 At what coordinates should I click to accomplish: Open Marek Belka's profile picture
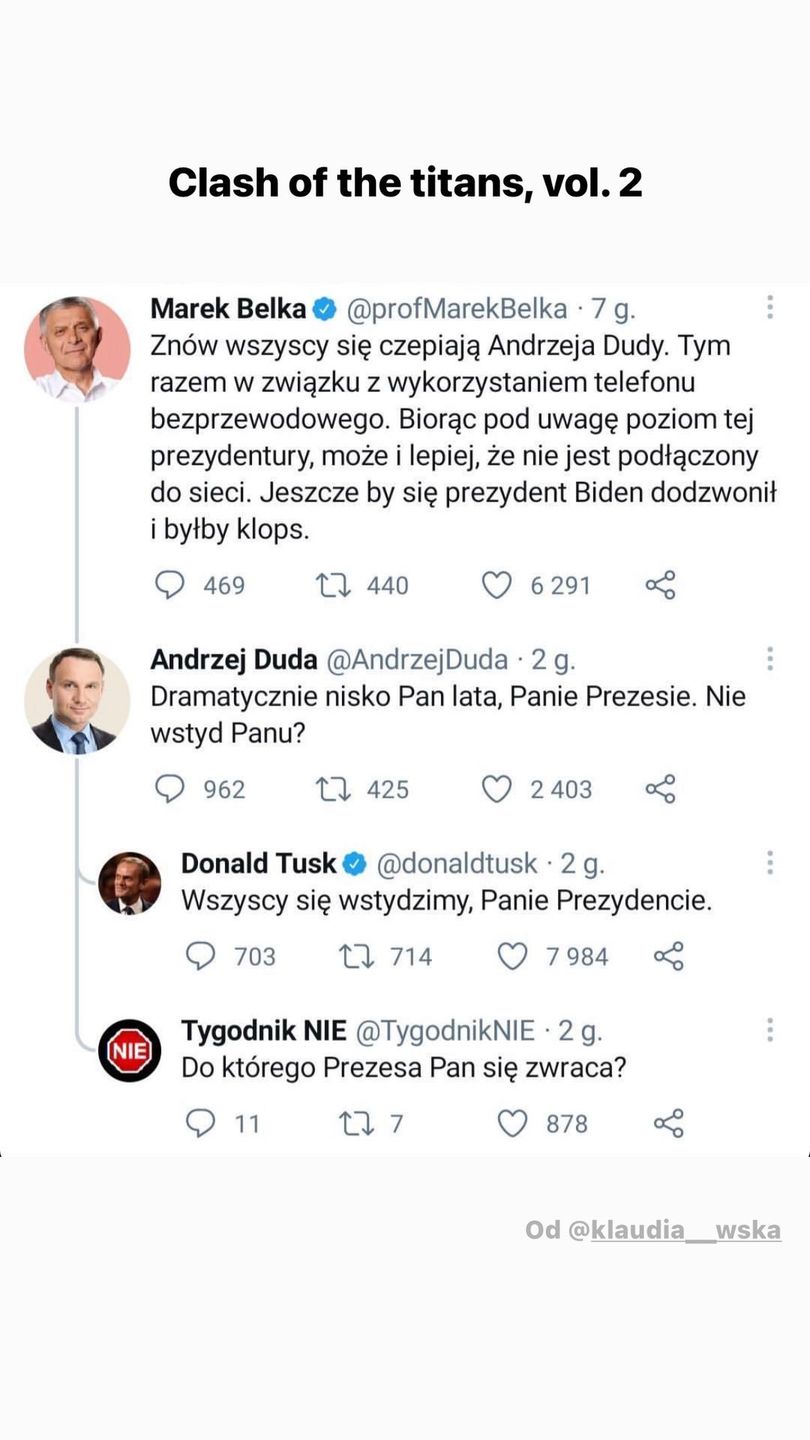coord(77,349)
